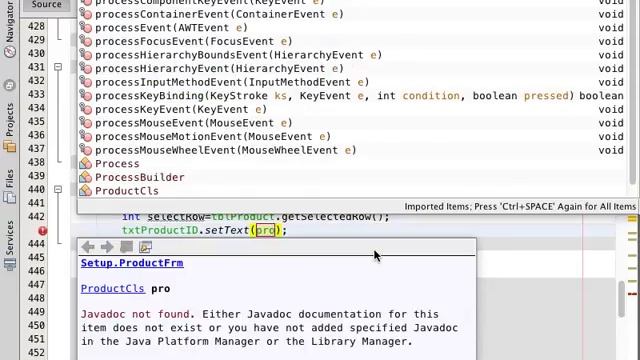640x360 pixels.
Task: Open the Services side panel
Action: [10, 245]
